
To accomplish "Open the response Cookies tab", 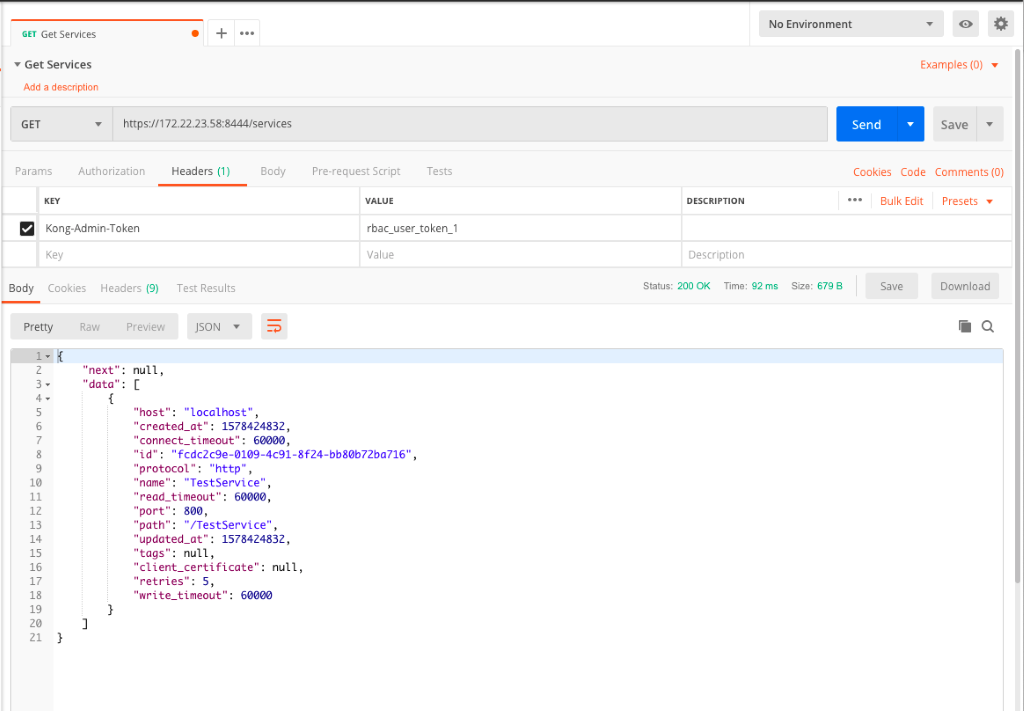I will click(x=67, y=288).
